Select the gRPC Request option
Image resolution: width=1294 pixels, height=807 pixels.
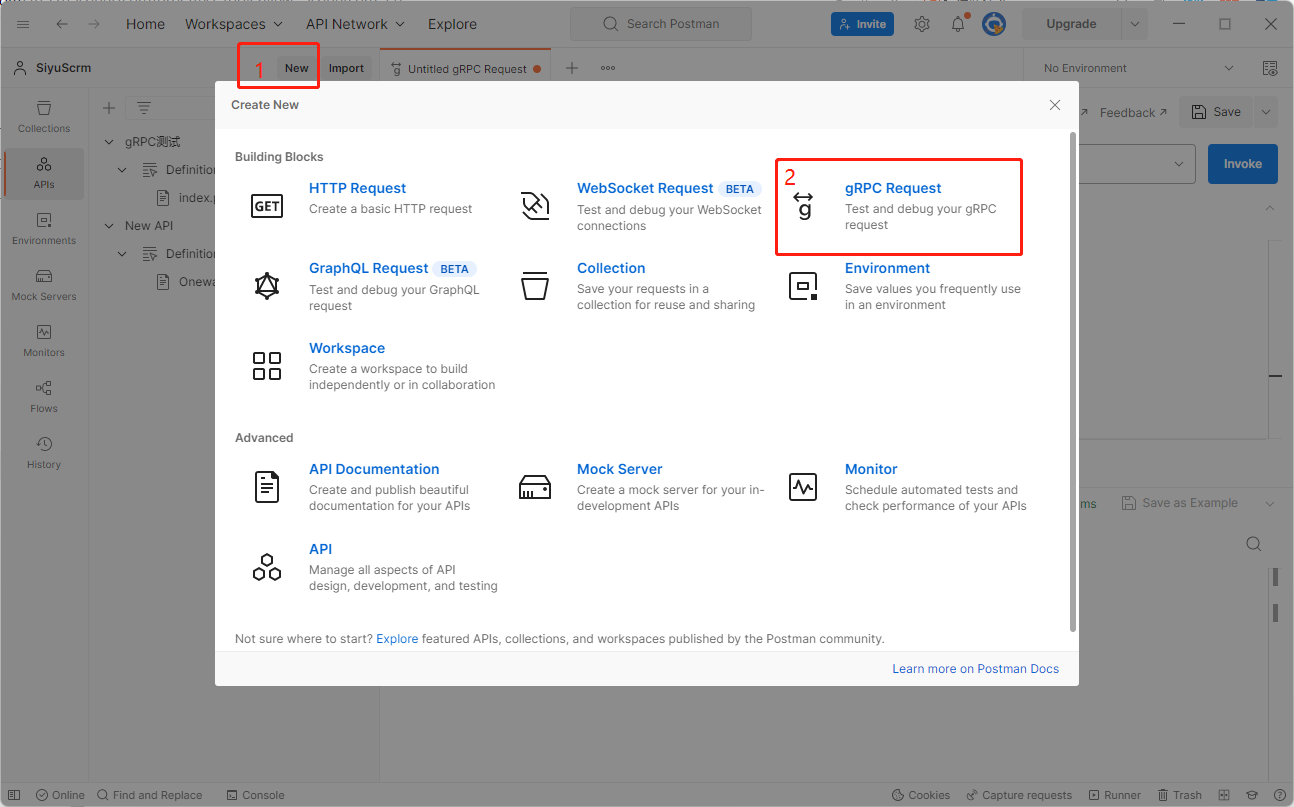coord(893,188)
